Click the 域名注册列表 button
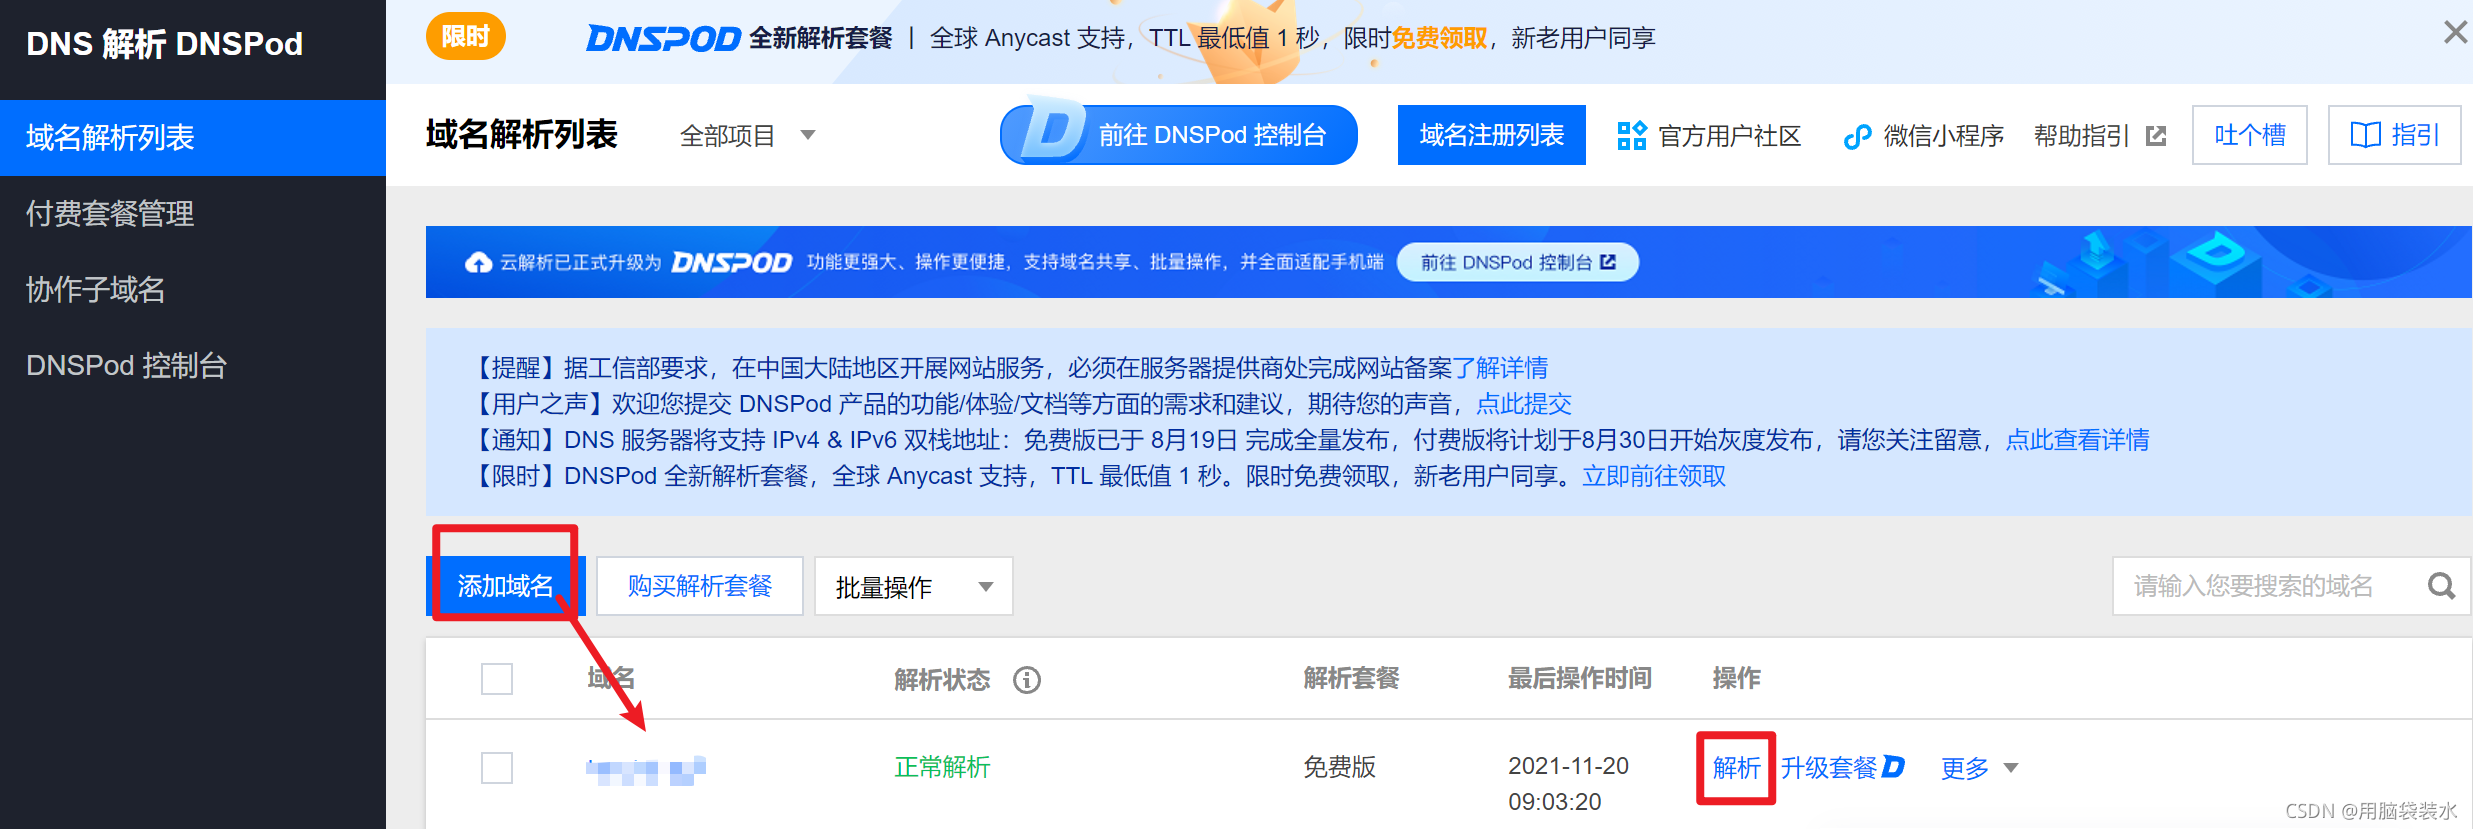2473x829 pixels. click(1492, 135)
